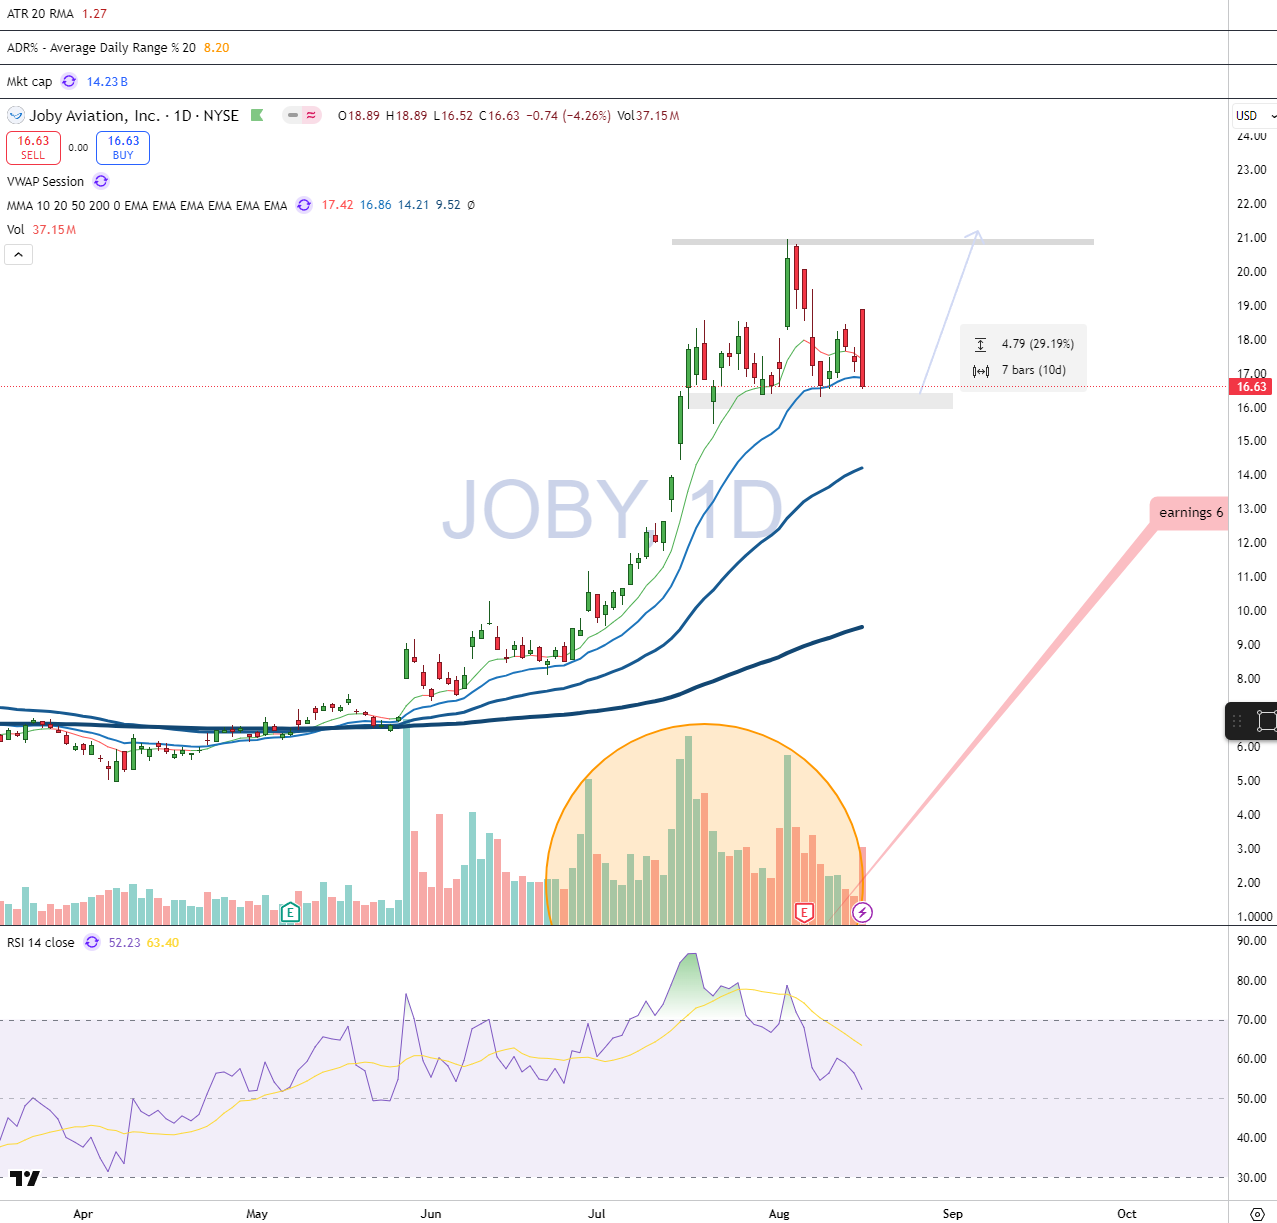Screen dimensions: 1277x1223
Task: Click the 4.79 (29.19%) measurement info box
Action: (x=1023, y=356)
